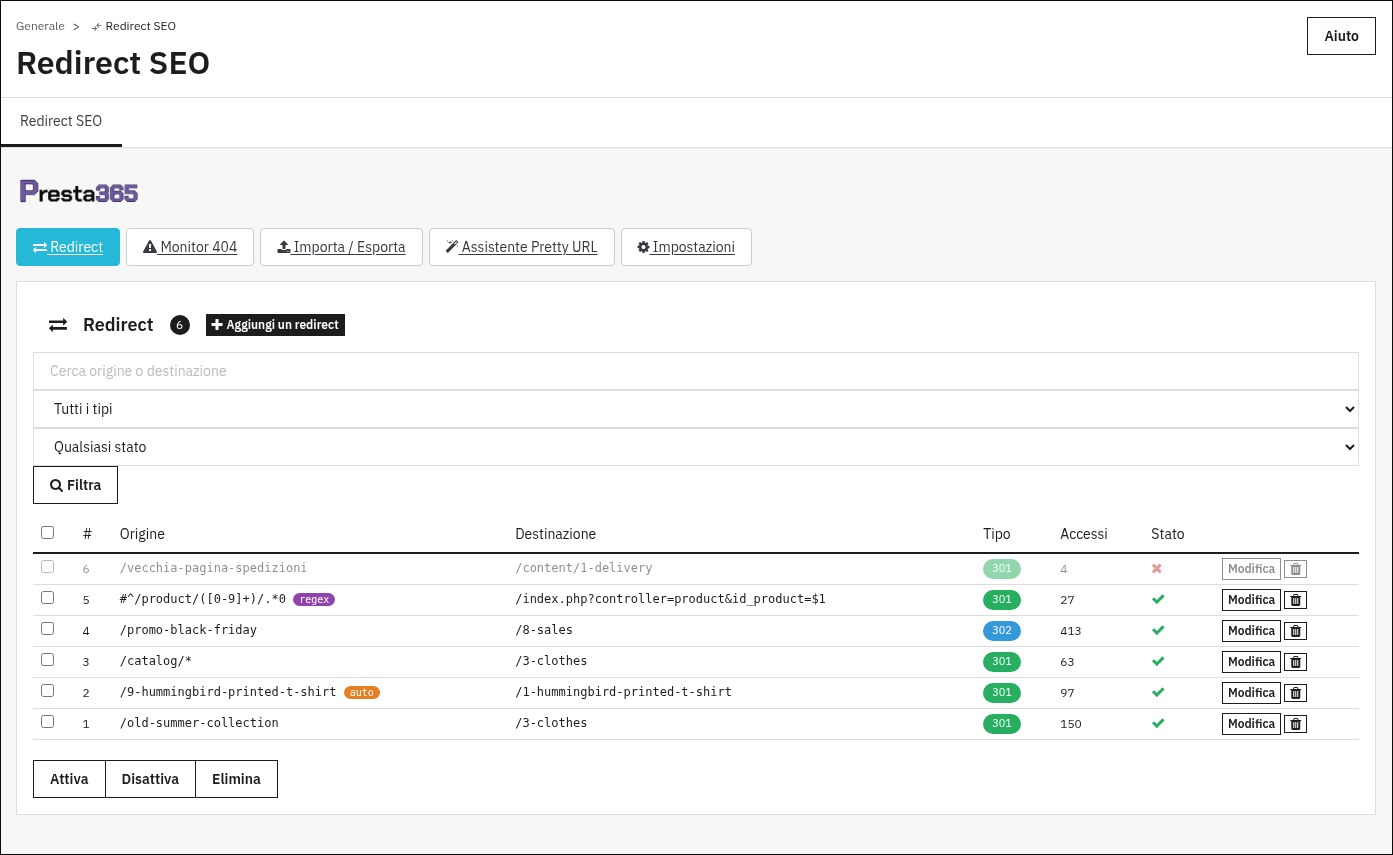1393x855 pixels.
Task: Click the blue 302 type badge
Action: pyautogui.click(x=1002, y=631)
